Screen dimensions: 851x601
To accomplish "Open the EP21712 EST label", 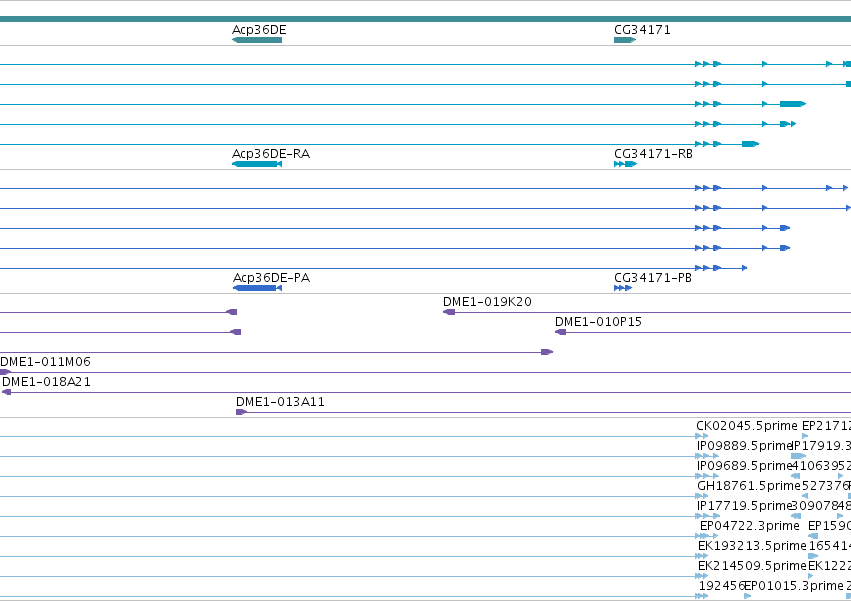I will [x=826, y=426].
